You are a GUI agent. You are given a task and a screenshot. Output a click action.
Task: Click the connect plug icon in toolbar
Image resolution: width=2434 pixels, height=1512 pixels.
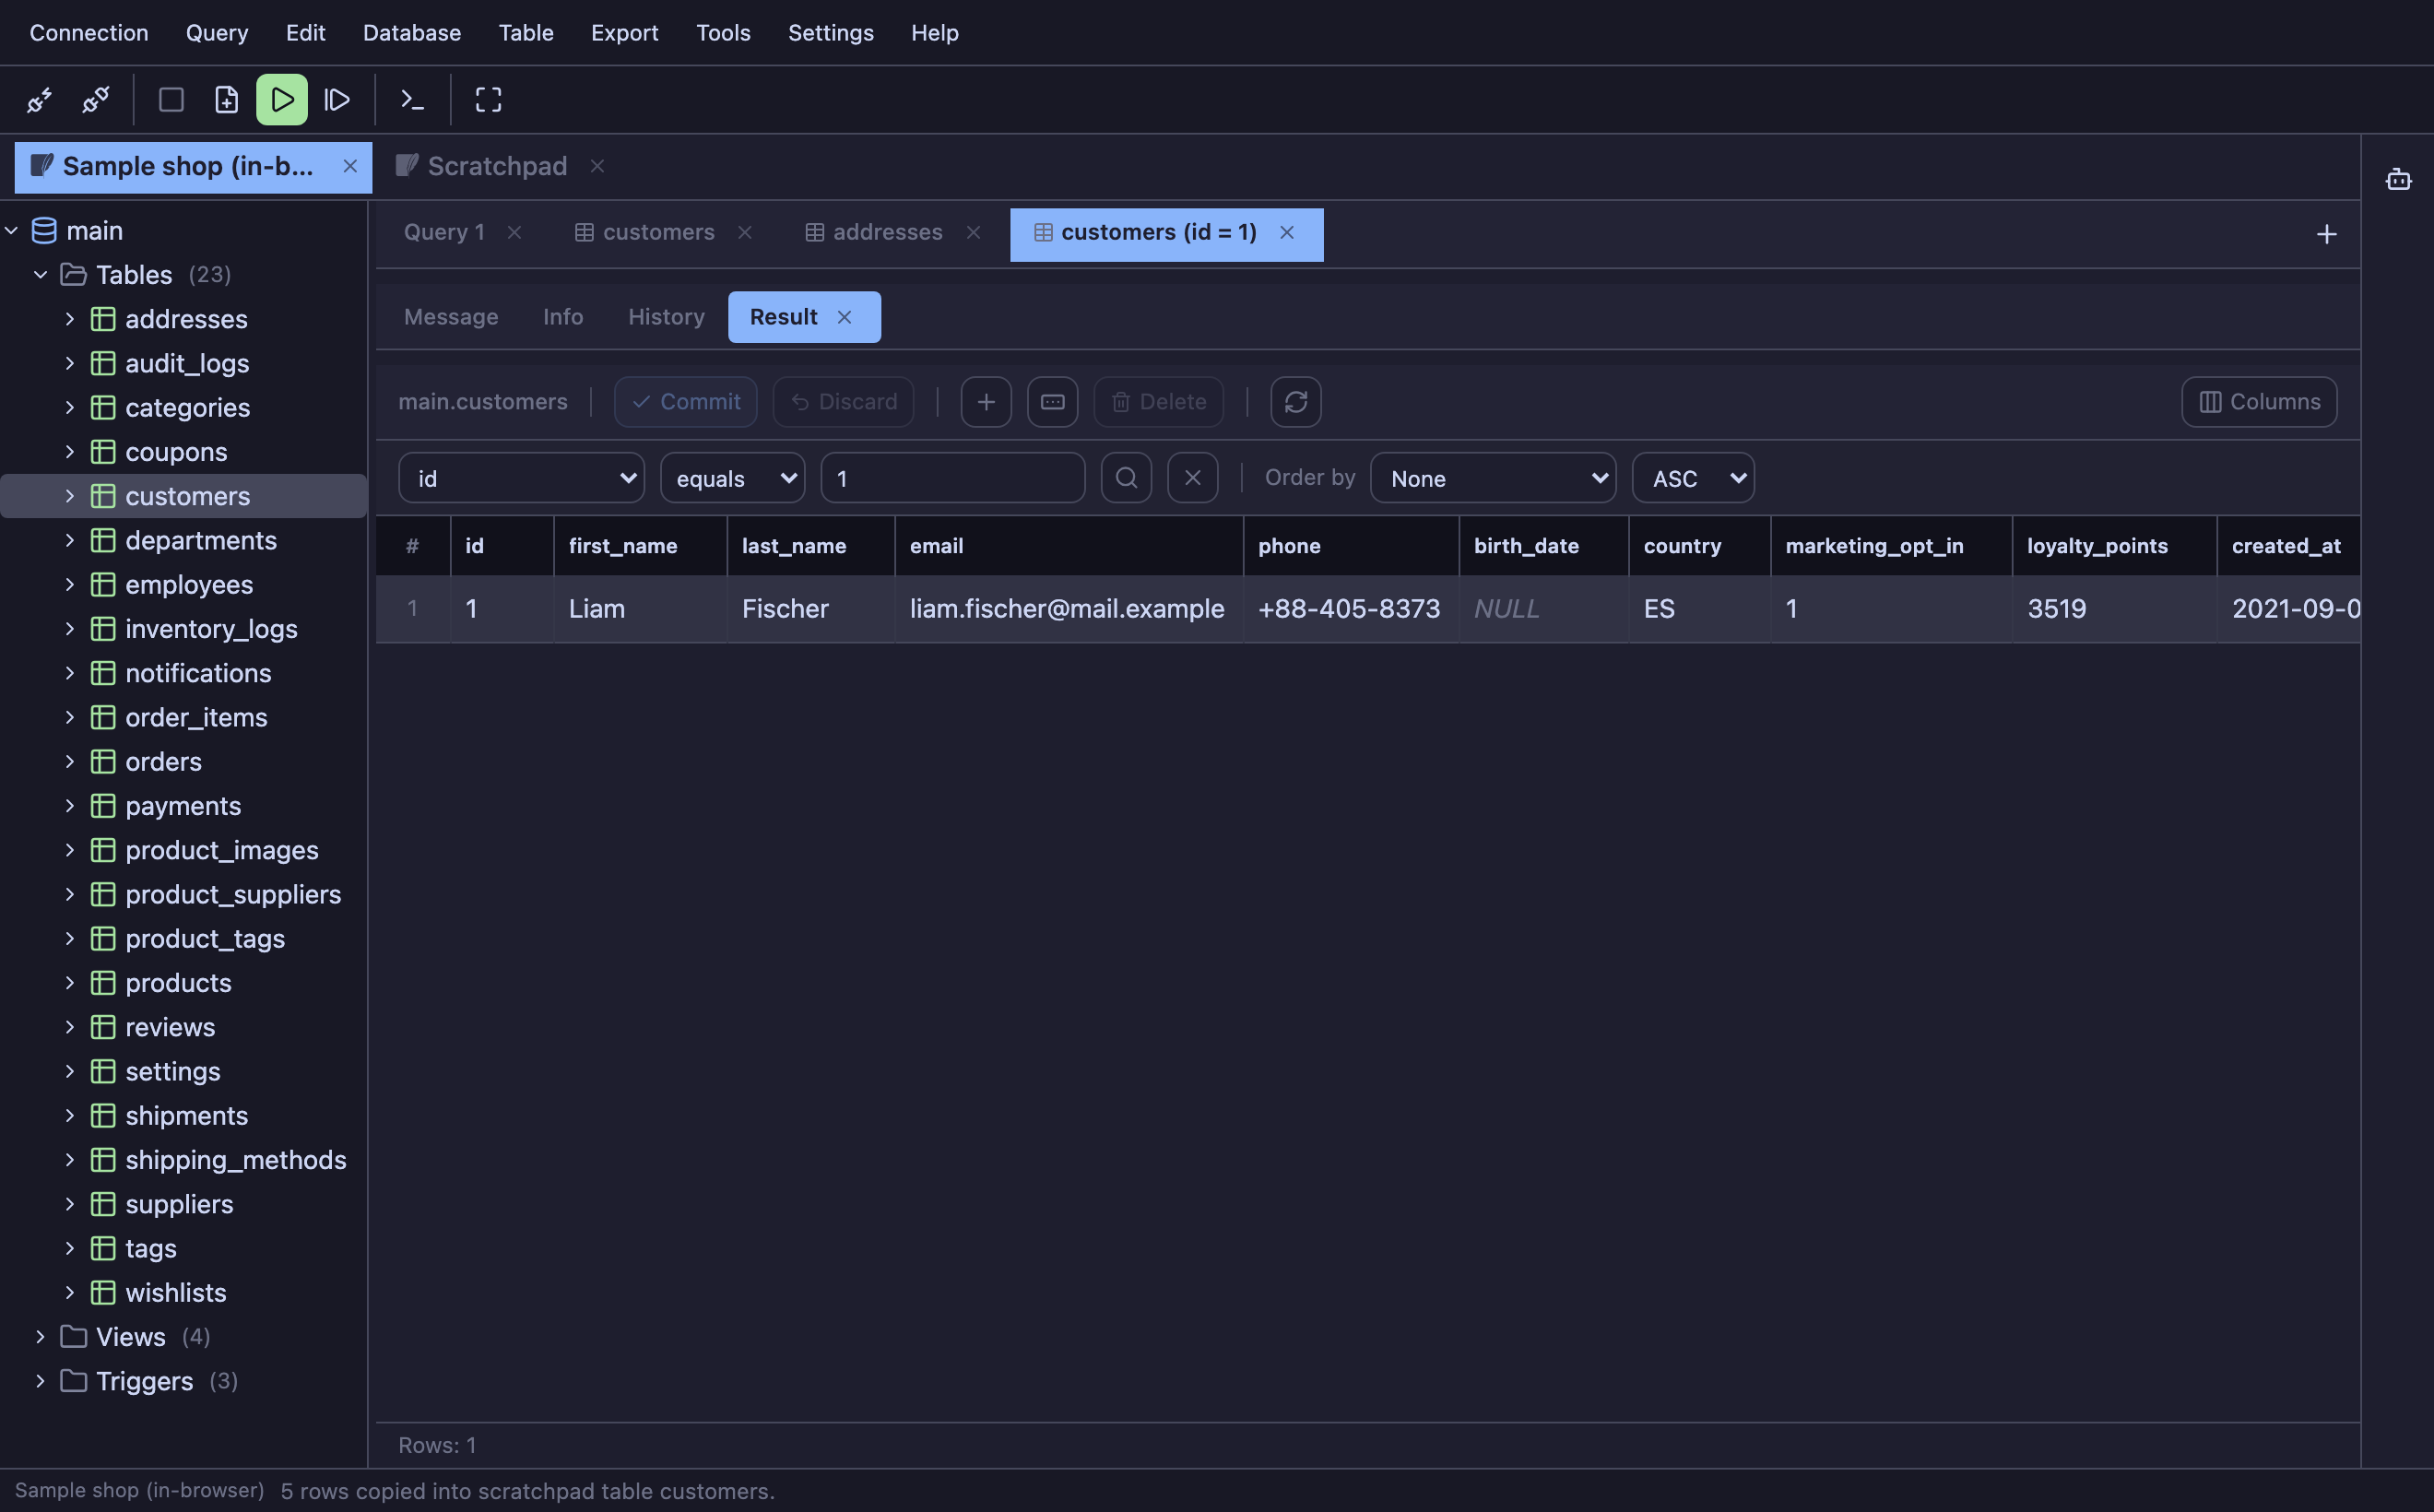click(x=40, y=100)
